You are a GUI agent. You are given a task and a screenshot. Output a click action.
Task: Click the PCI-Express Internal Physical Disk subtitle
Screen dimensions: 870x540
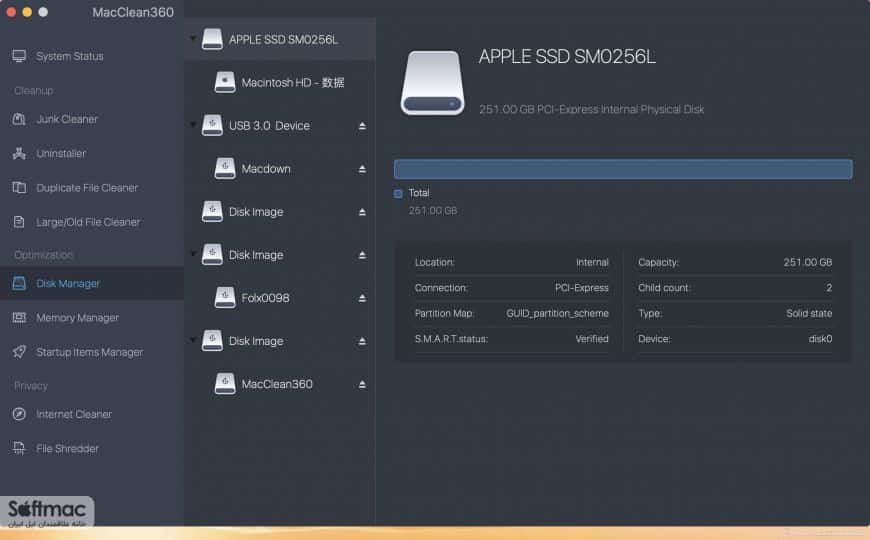pos(591,109)
